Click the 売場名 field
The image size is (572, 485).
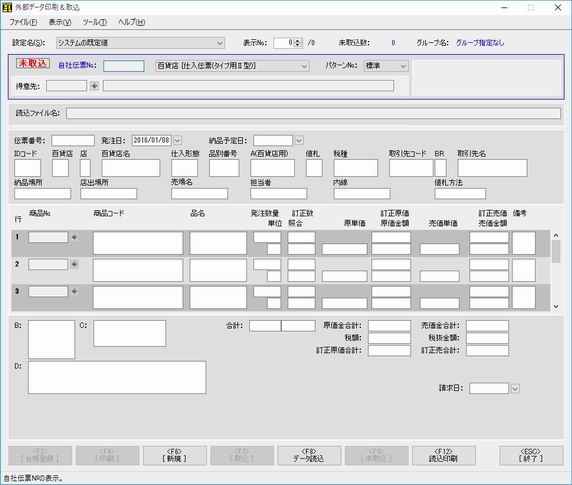point(199,194)
